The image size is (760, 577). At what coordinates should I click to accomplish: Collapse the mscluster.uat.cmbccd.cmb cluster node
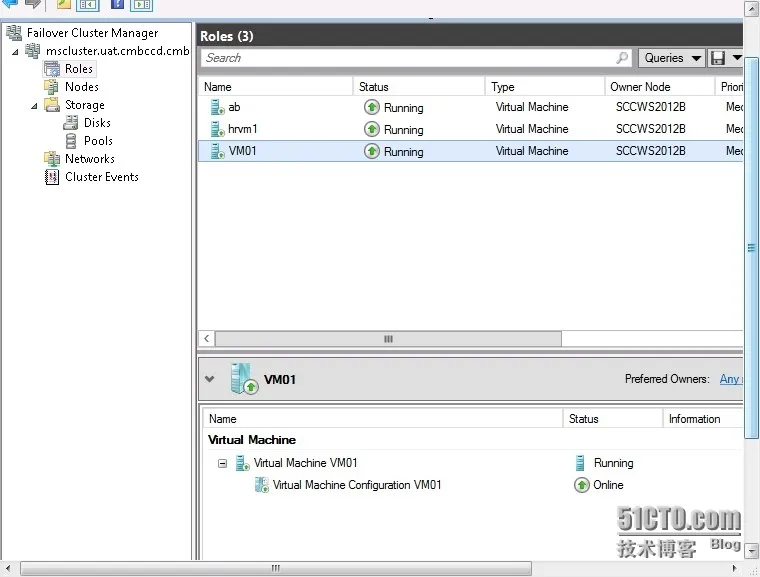pyautogui.click(x=15, y=51)
